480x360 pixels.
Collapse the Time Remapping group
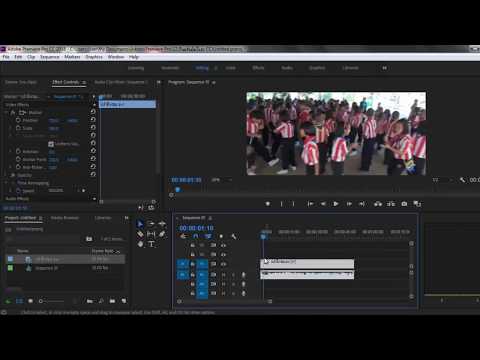(x=6, y=183)
